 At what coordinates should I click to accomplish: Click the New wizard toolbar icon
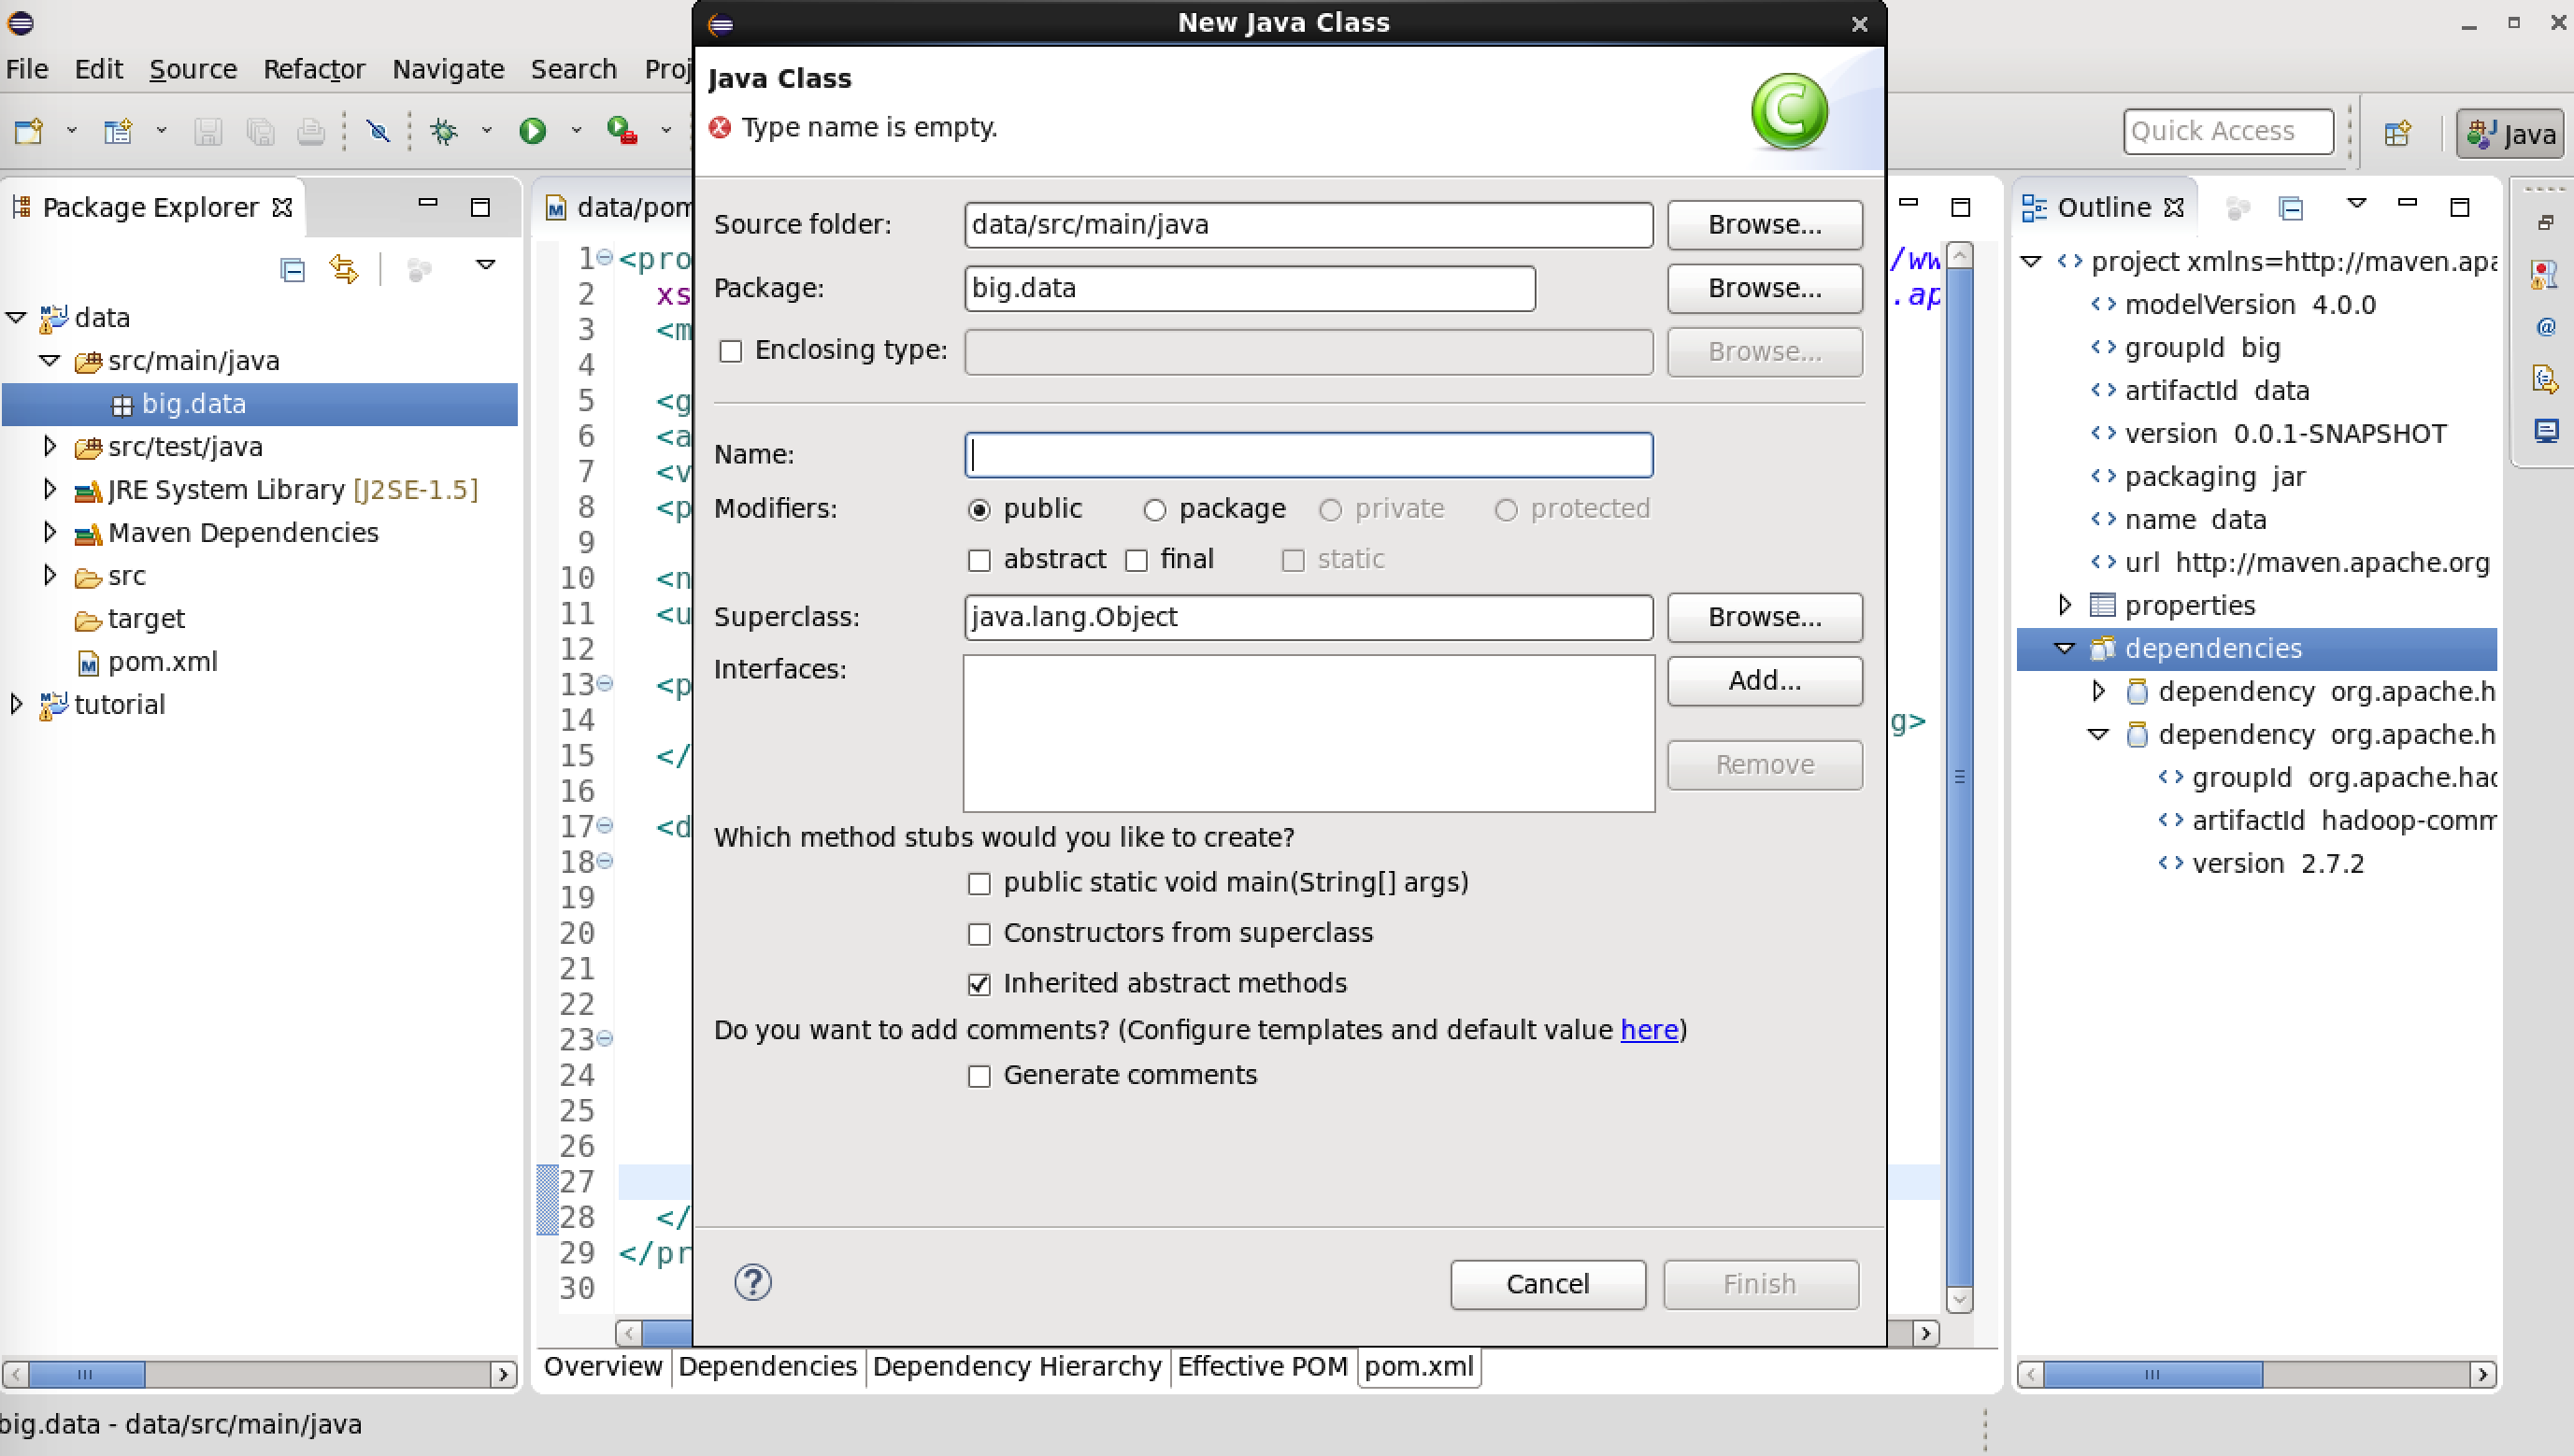[28, 131]
